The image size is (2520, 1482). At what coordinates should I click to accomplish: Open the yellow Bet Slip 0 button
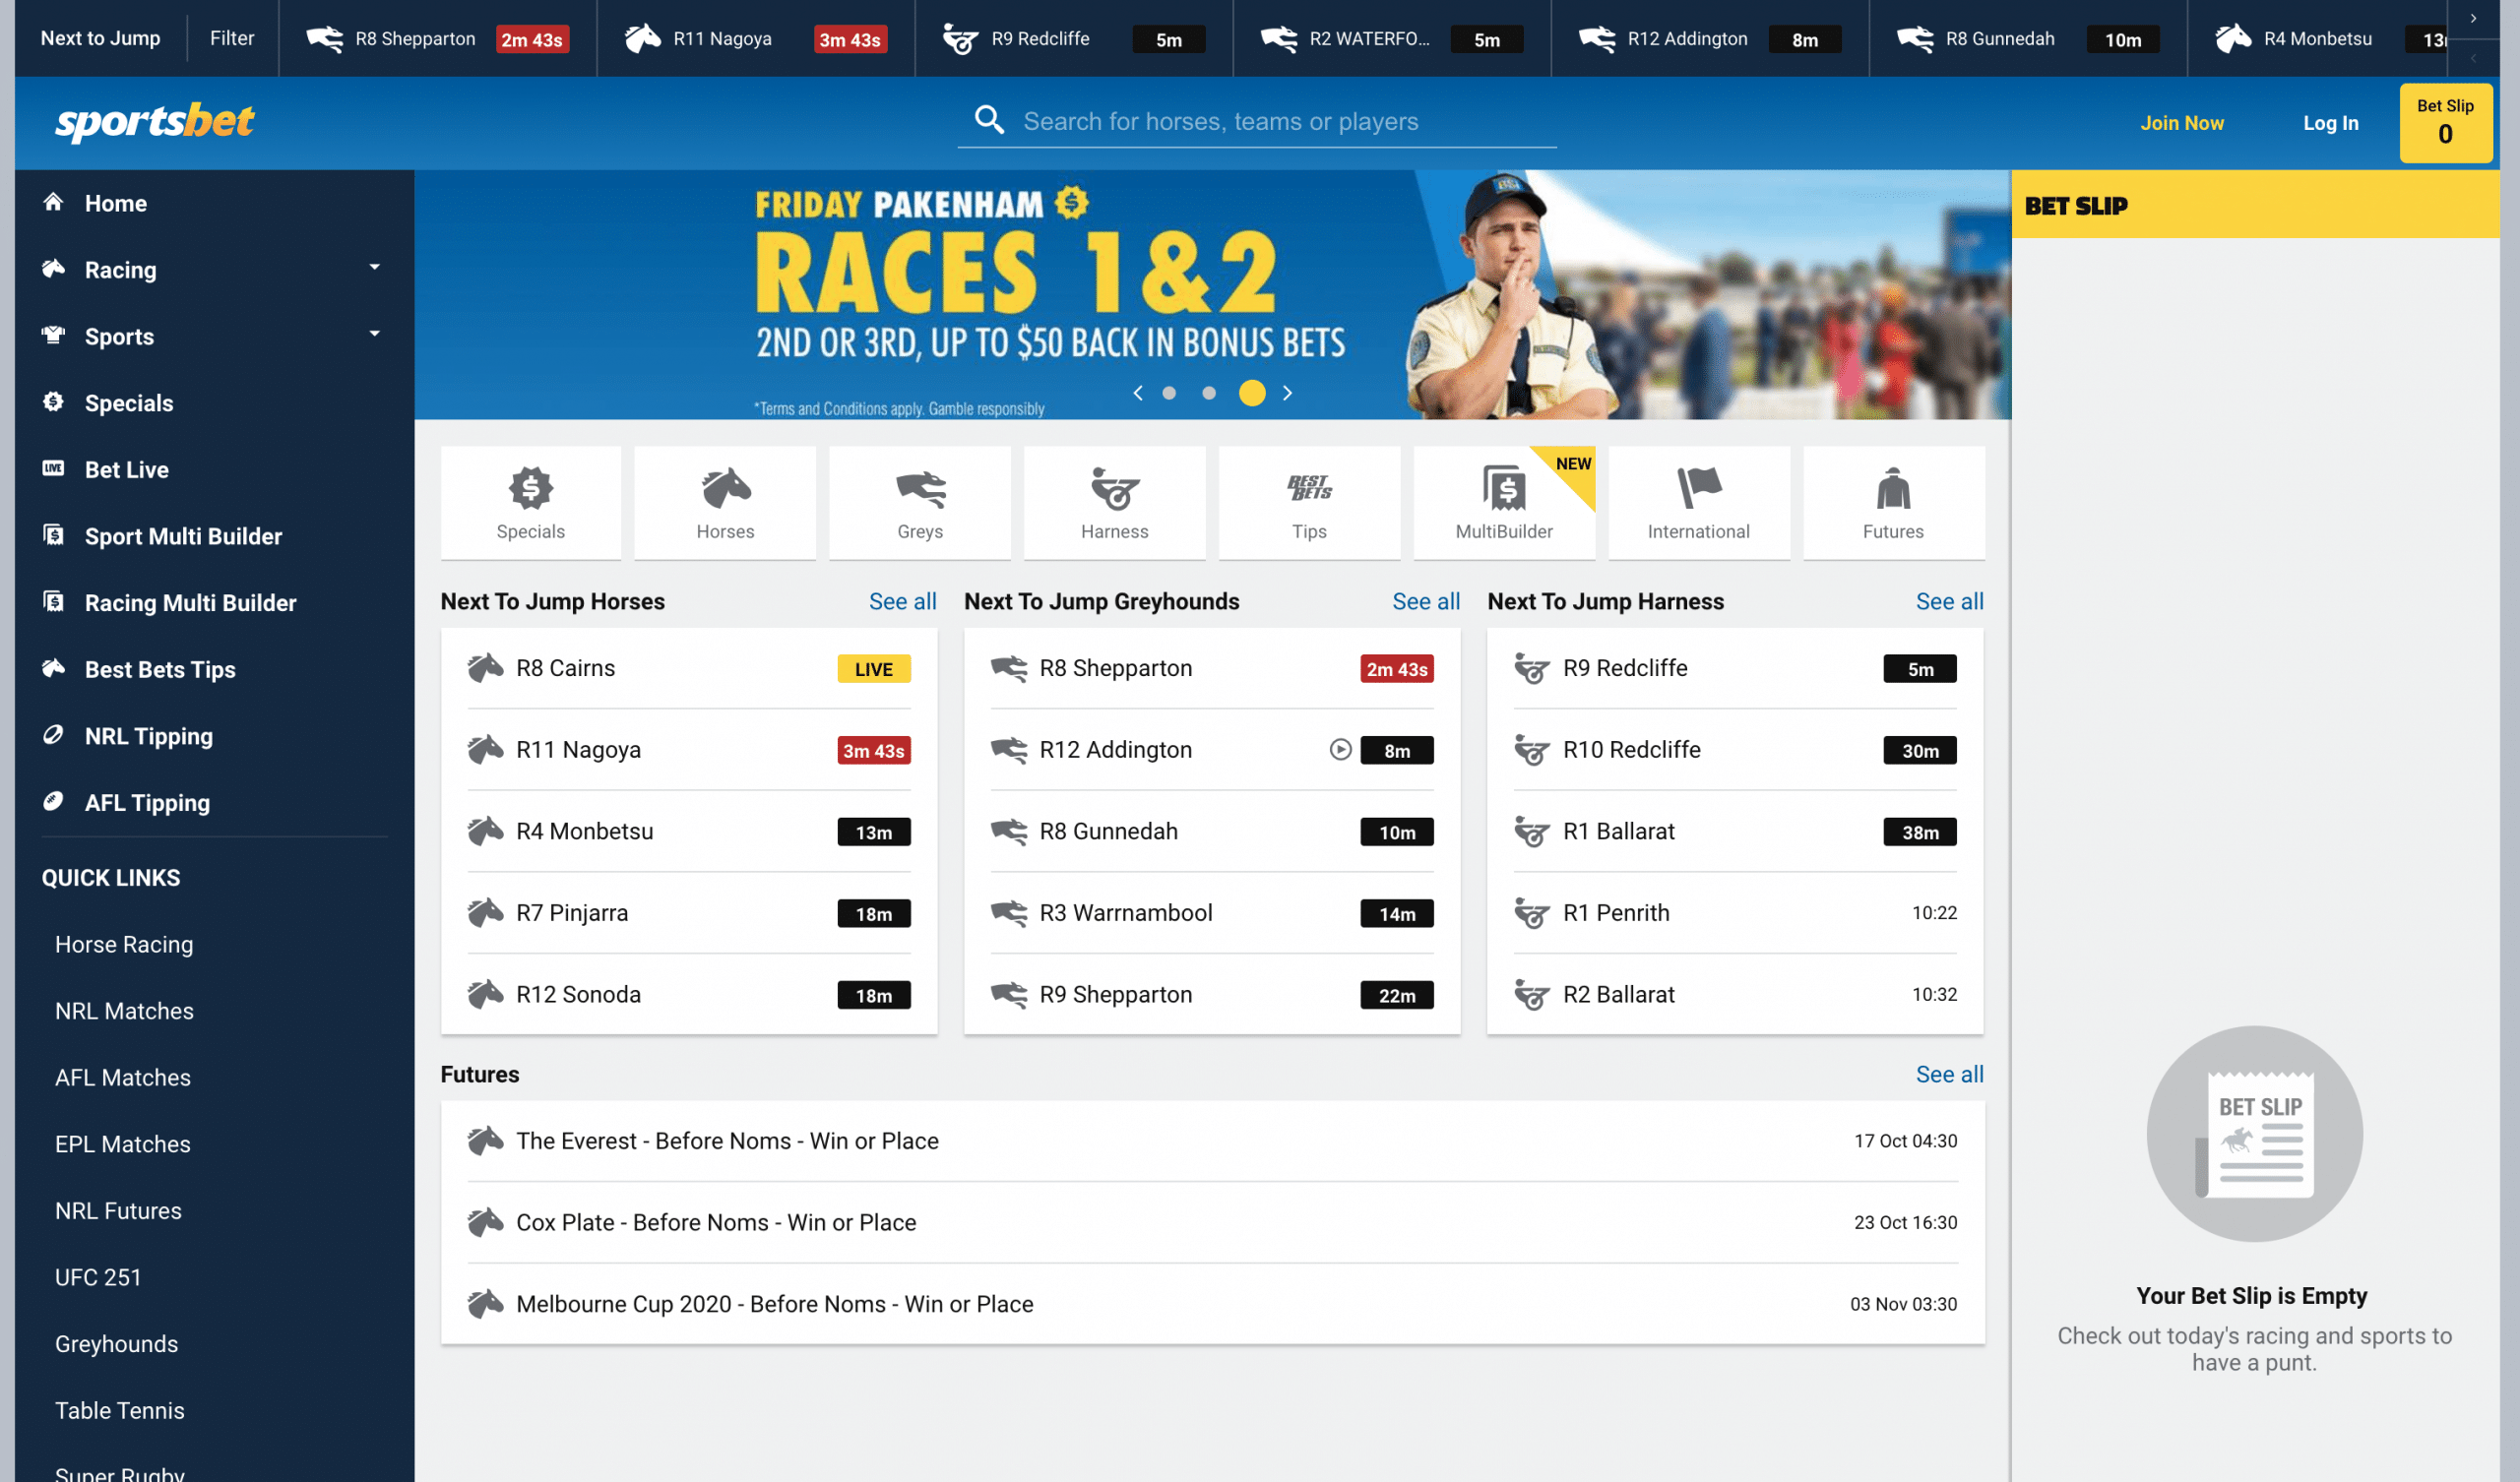click(x=2444, y=122)
